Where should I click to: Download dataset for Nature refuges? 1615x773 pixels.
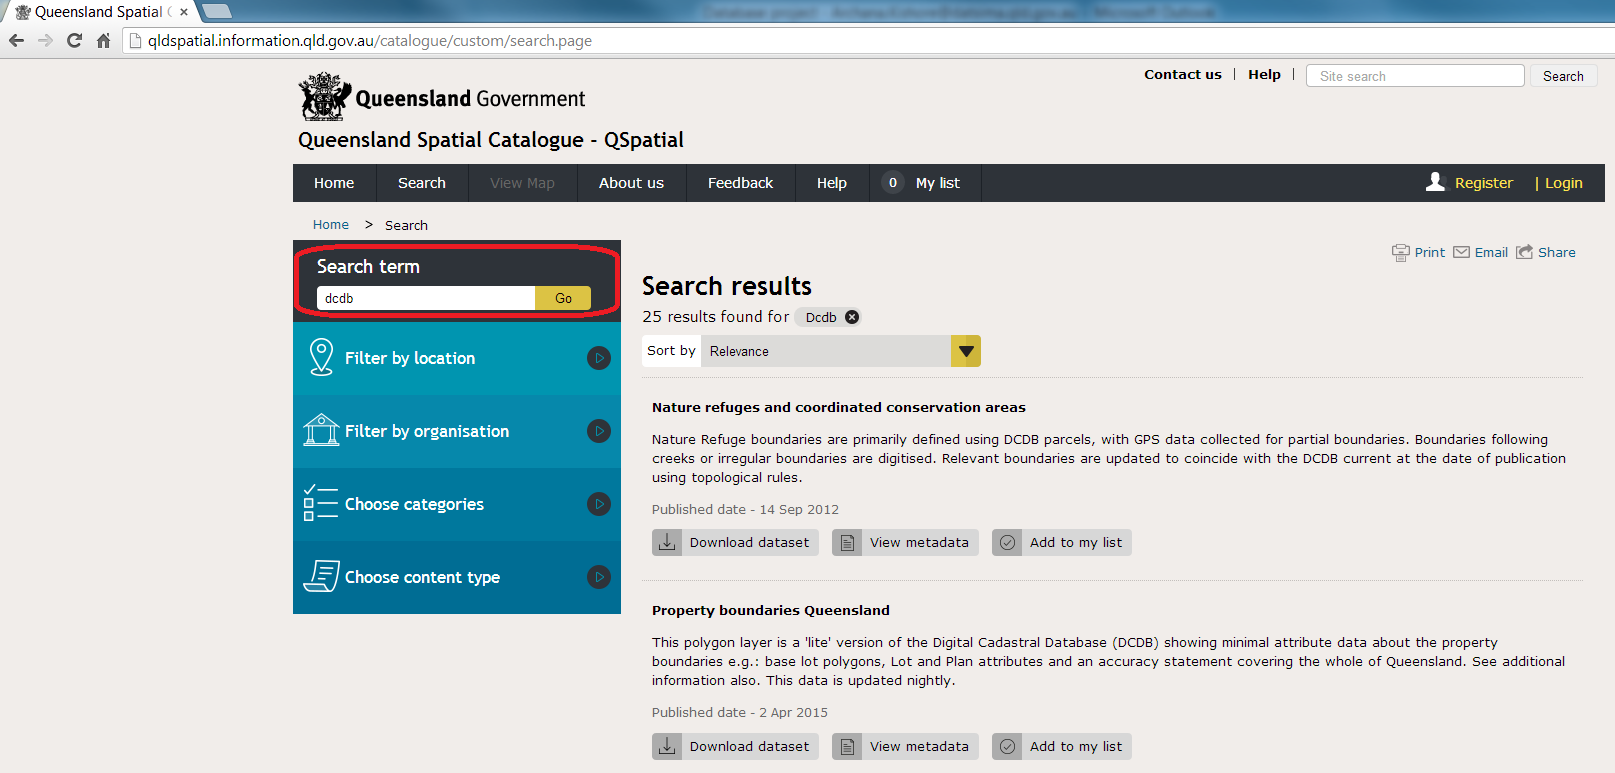[x=736, y=542]
